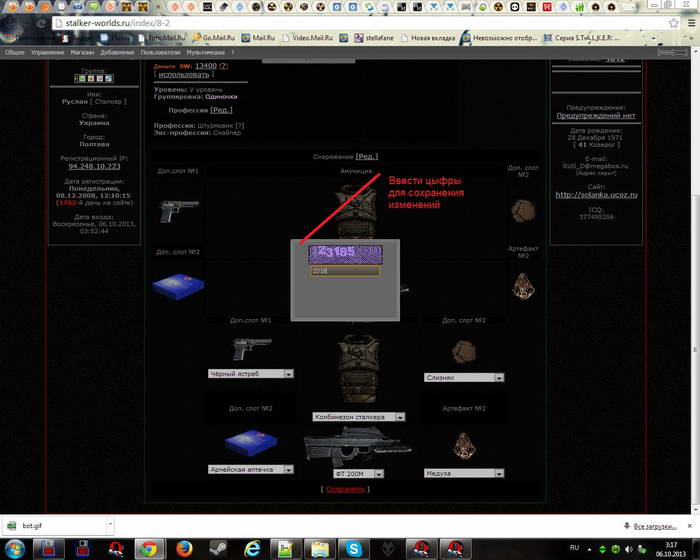
Task: Open the Невозможно отобр... bookmark
Action: click(500, 38)
